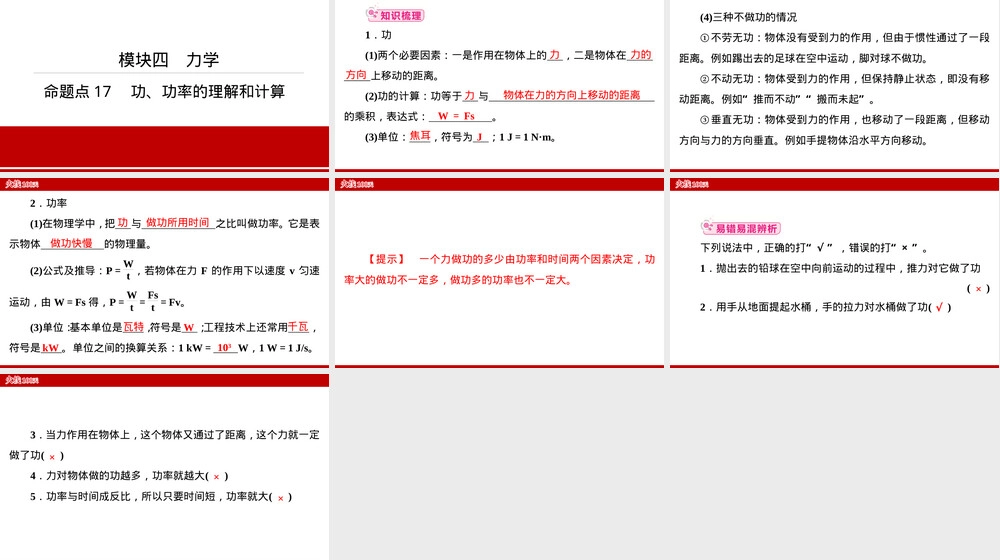The height and width of the screenshot is (560, 1000).
Task: Click question 4 力对物体做的功越多
Action: click(x=128, y=476)
